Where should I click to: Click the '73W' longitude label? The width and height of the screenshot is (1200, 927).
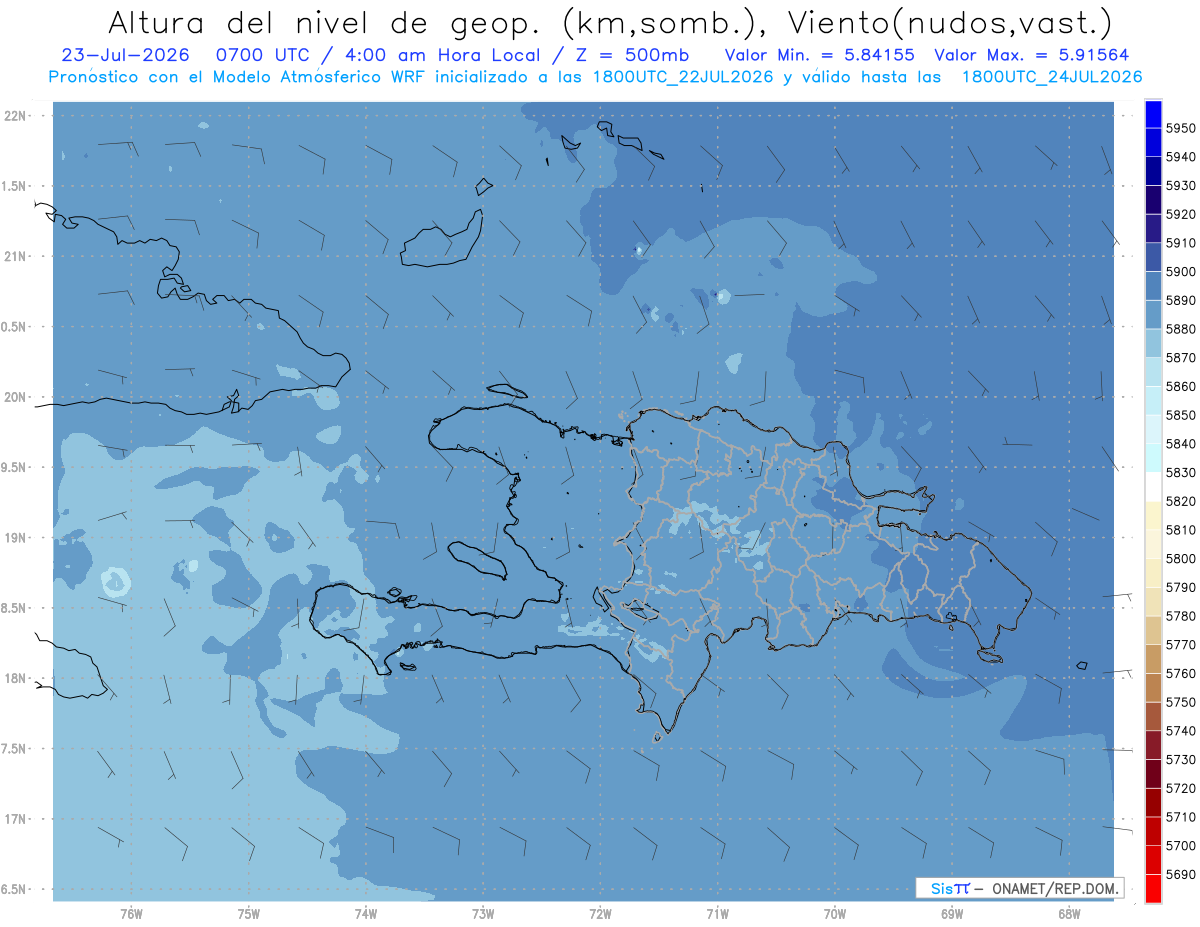pyautogui.click(x=483, y=913)
